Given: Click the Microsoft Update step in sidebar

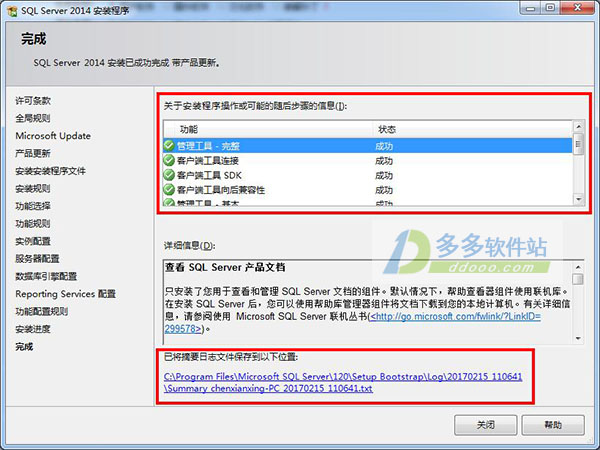Looking at the screenshot, I should coord(53,136).
